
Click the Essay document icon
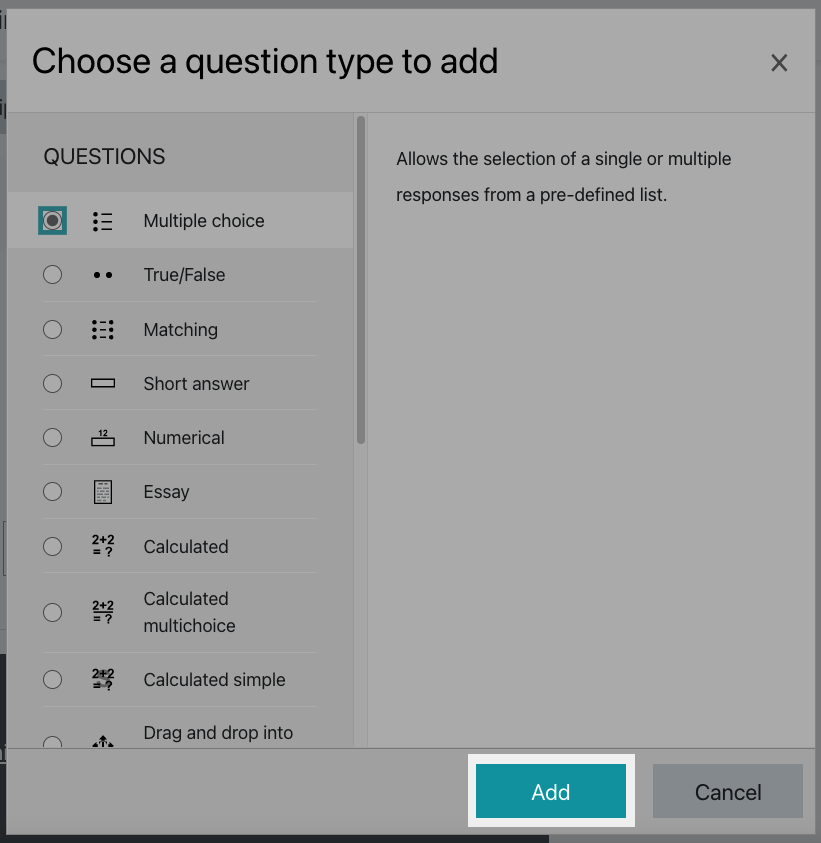pos(103,492)
